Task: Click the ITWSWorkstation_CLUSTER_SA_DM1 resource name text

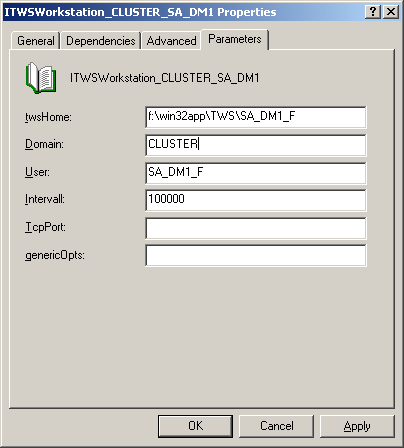Action: click(164, 78)
